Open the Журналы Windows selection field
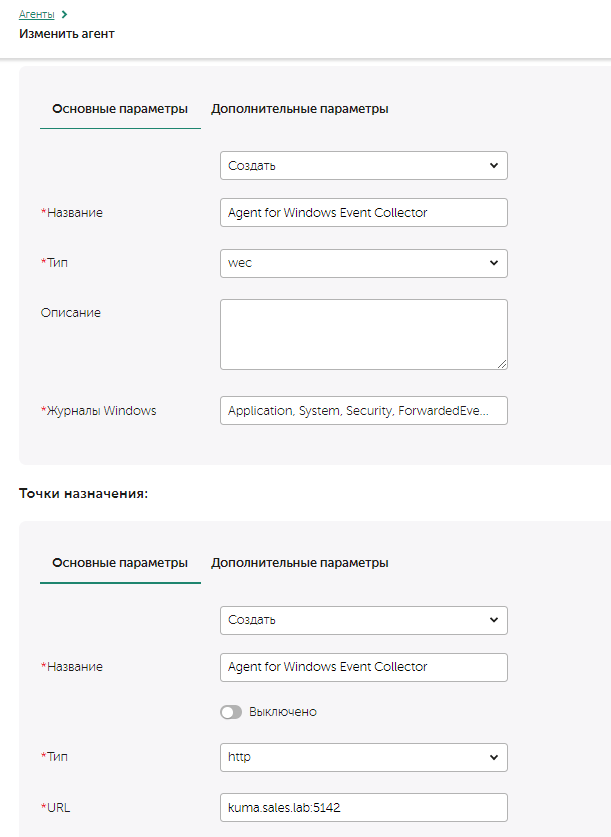The width and height of the screenshot is (611, 837). [363, 411]
